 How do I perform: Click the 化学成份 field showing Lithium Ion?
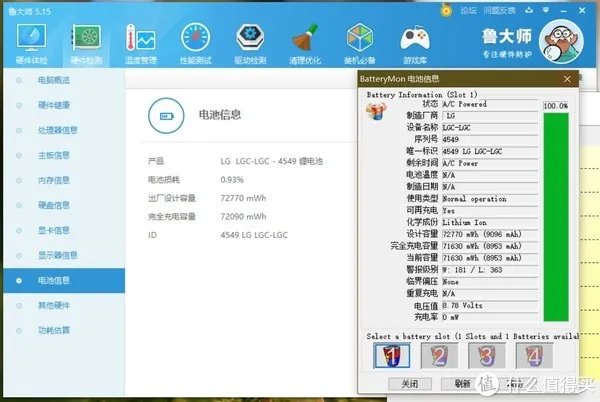(x=490, y=222)
